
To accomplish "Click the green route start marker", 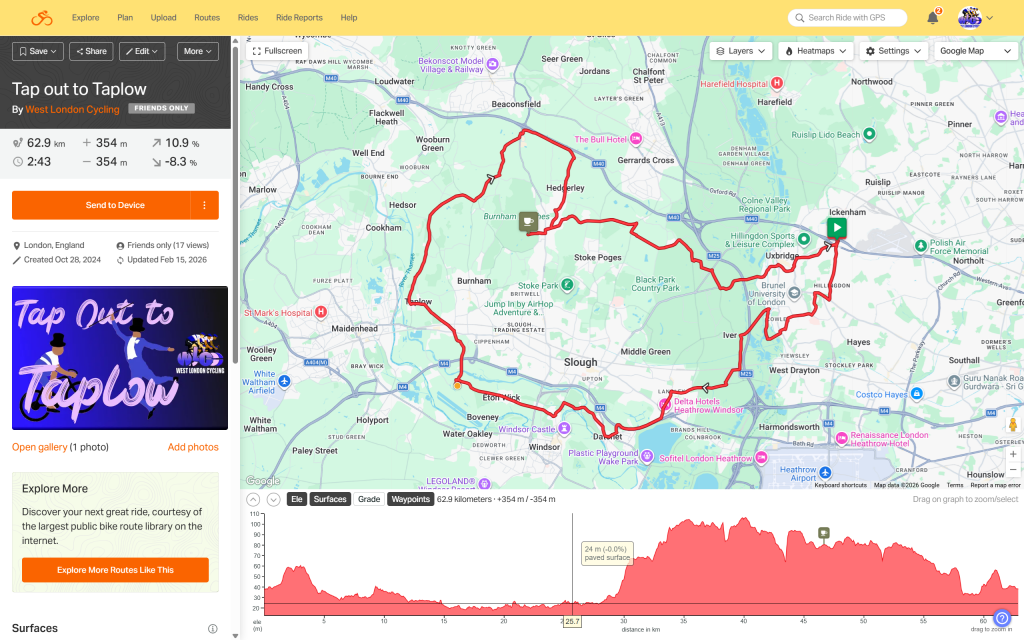I will point(836,228).
